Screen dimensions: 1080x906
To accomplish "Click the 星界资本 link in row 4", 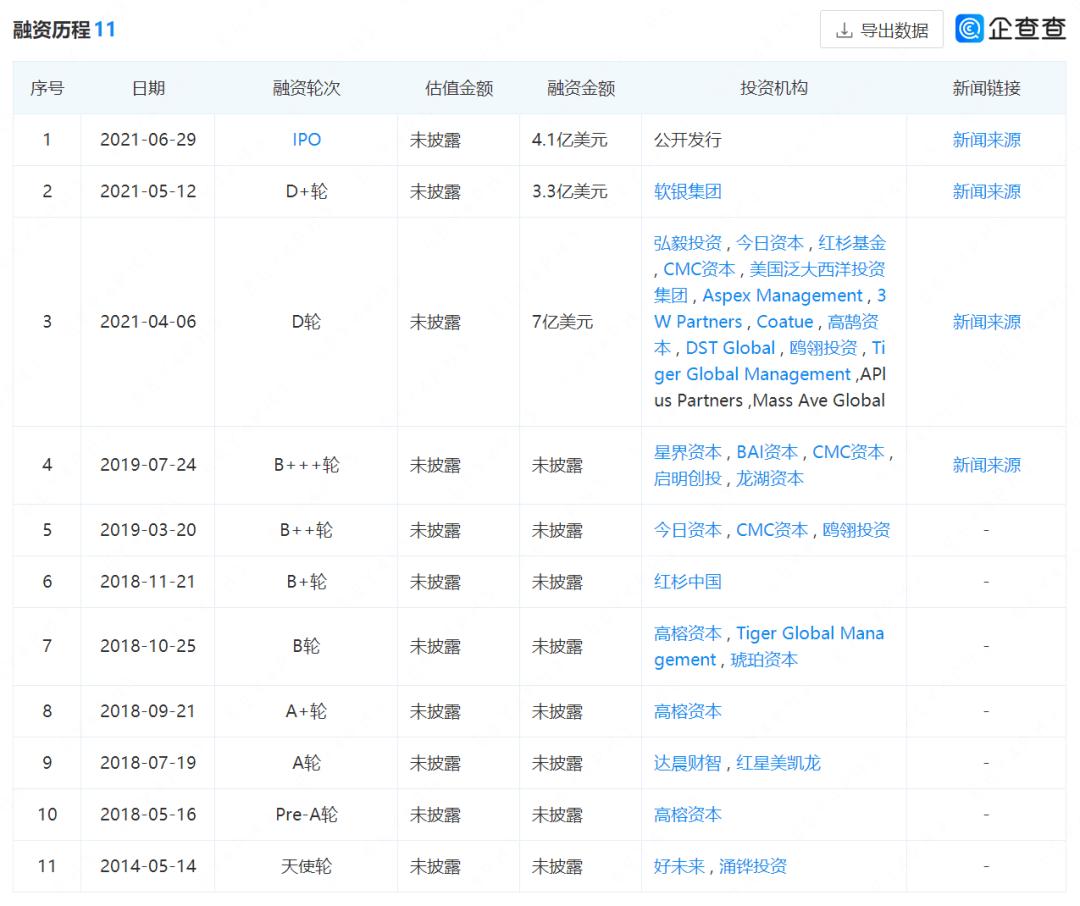I will coord(686,452).
